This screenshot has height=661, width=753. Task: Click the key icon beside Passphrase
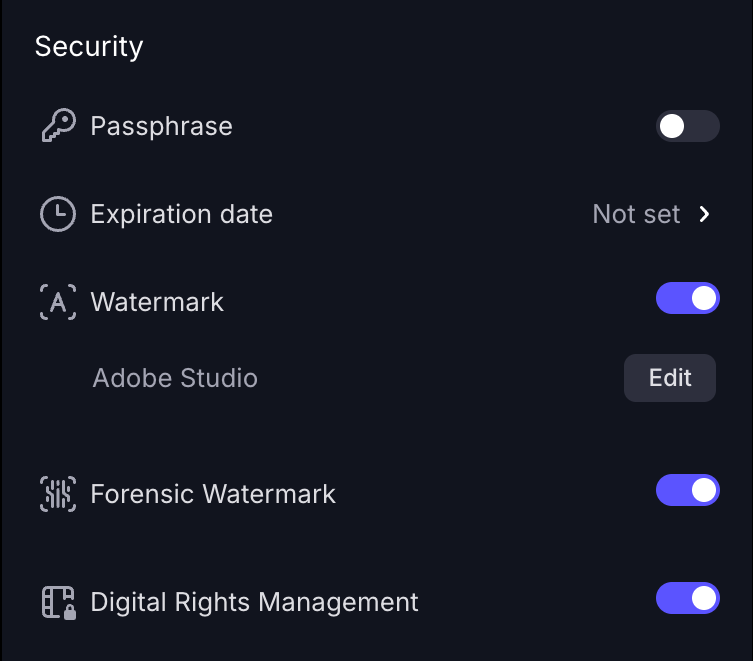point(57,127)
